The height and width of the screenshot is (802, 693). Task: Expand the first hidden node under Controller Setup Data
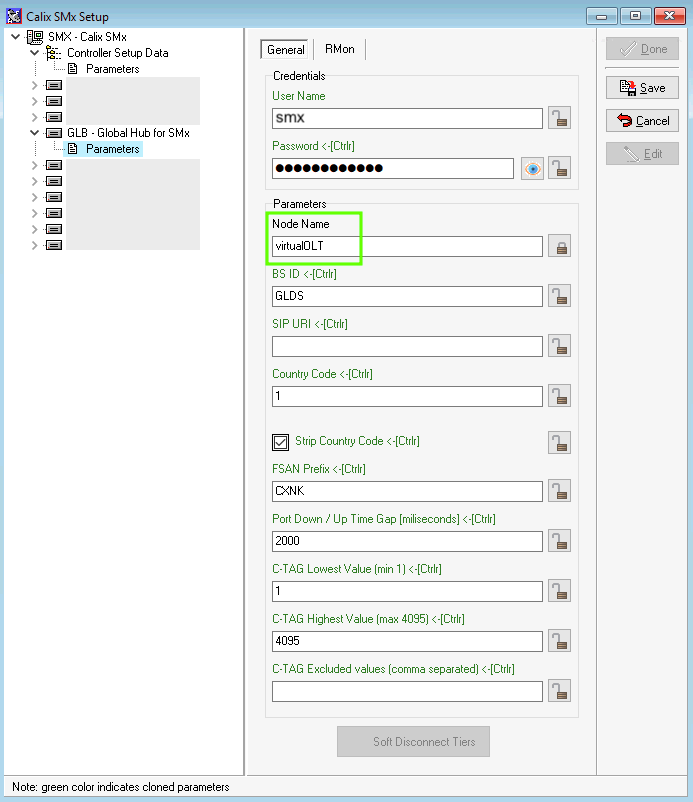34,85
